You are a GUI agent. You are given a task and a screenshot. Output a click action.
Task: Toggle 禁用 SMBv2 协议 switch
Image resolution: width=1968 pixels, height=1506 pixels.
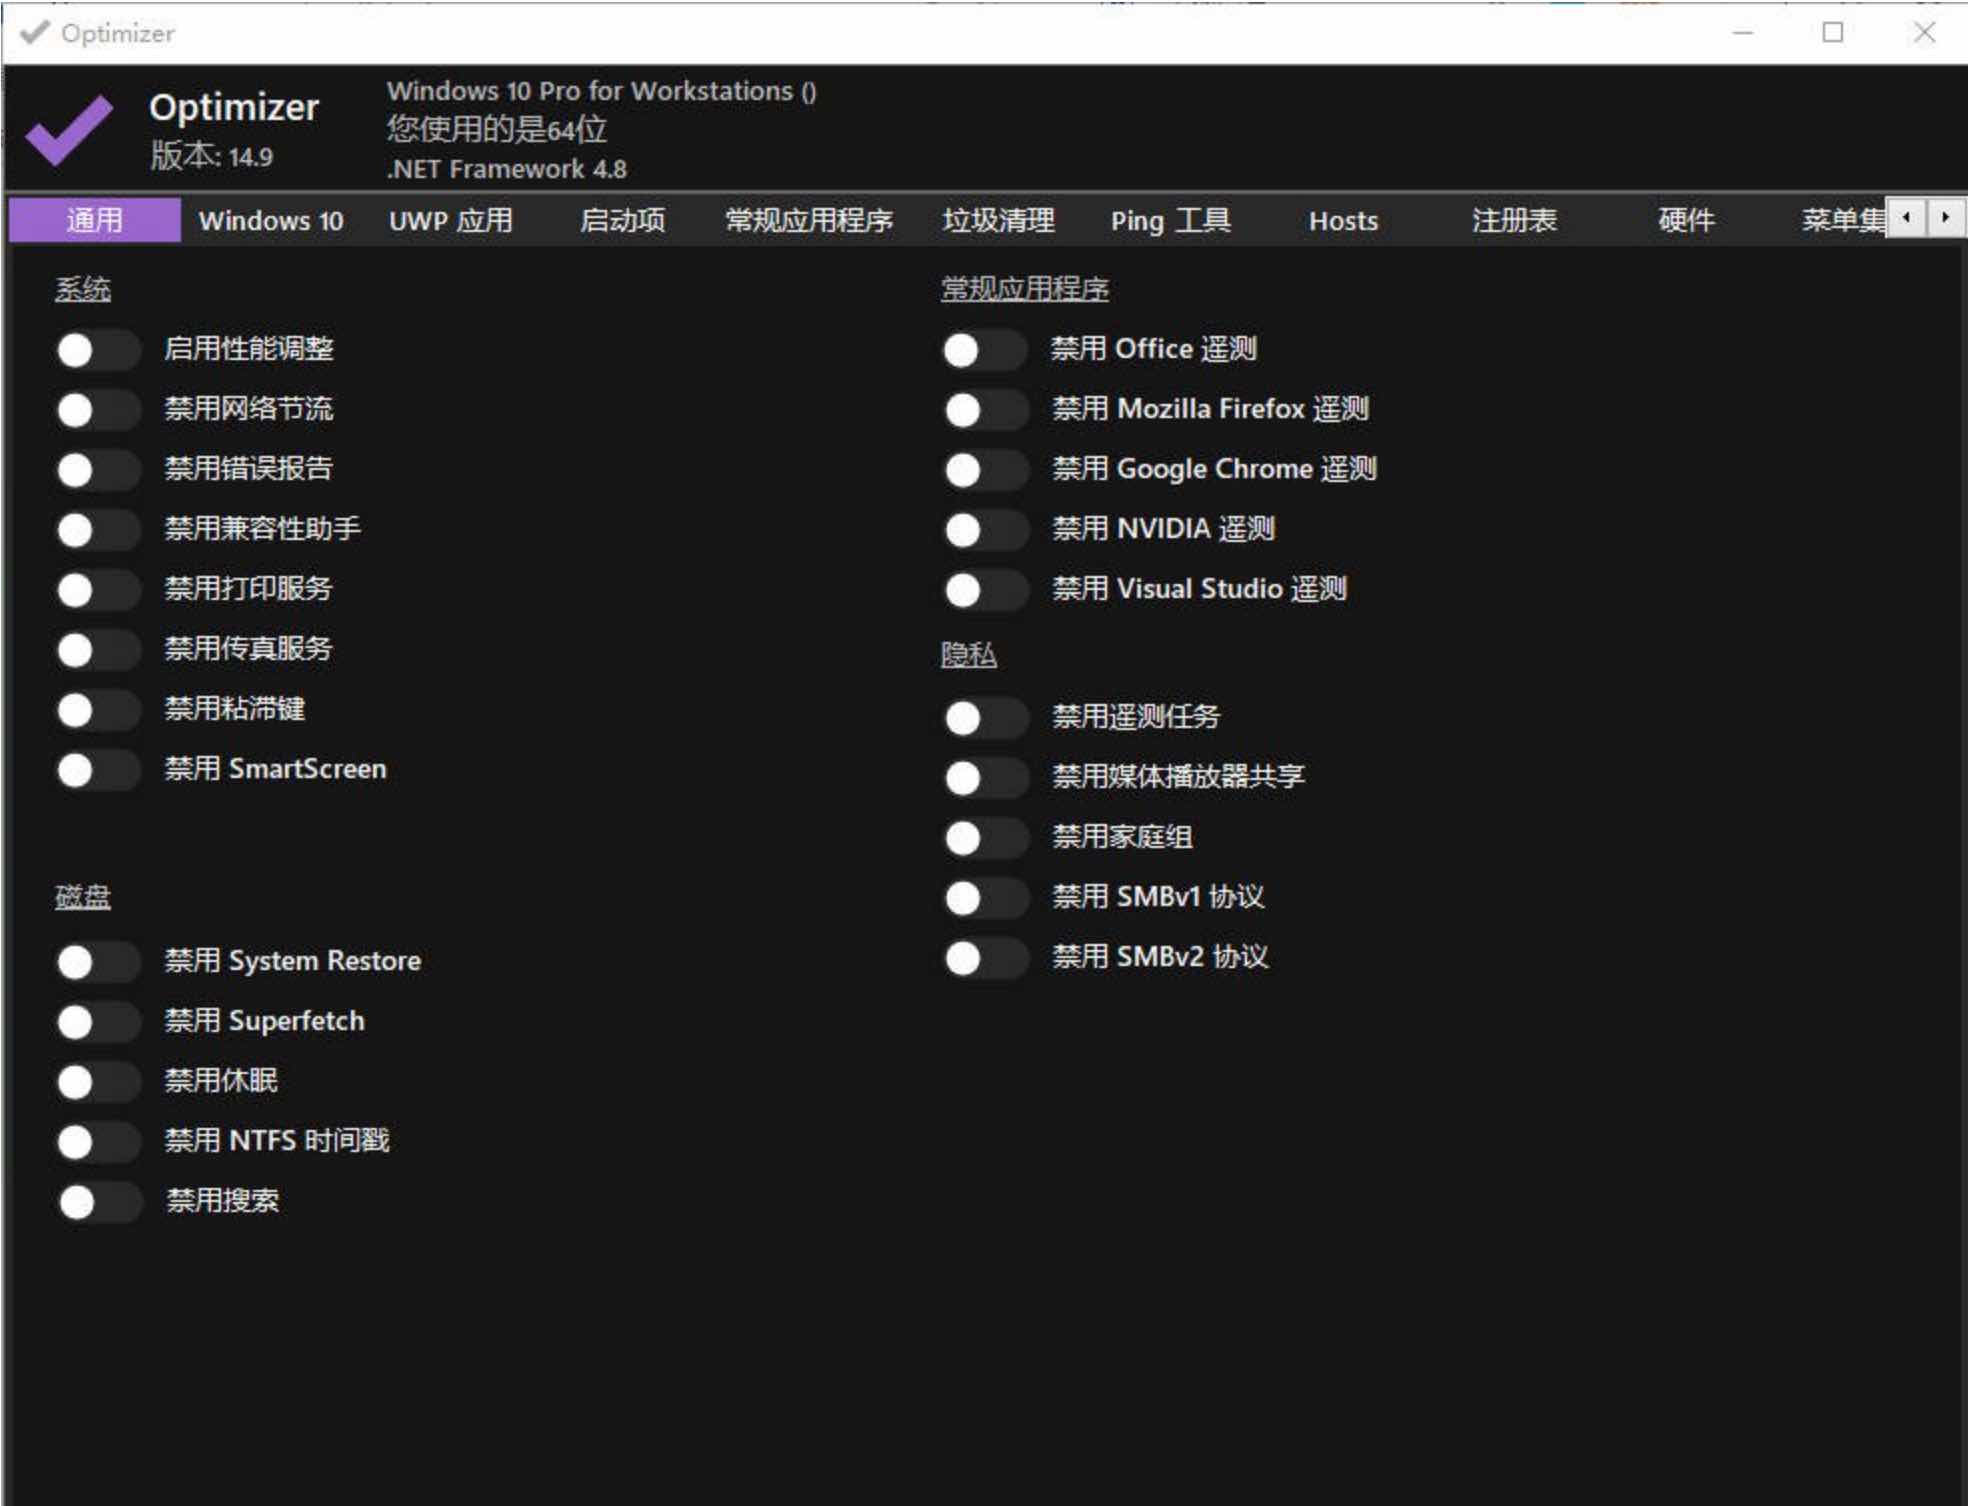click(x=985, y=958)
